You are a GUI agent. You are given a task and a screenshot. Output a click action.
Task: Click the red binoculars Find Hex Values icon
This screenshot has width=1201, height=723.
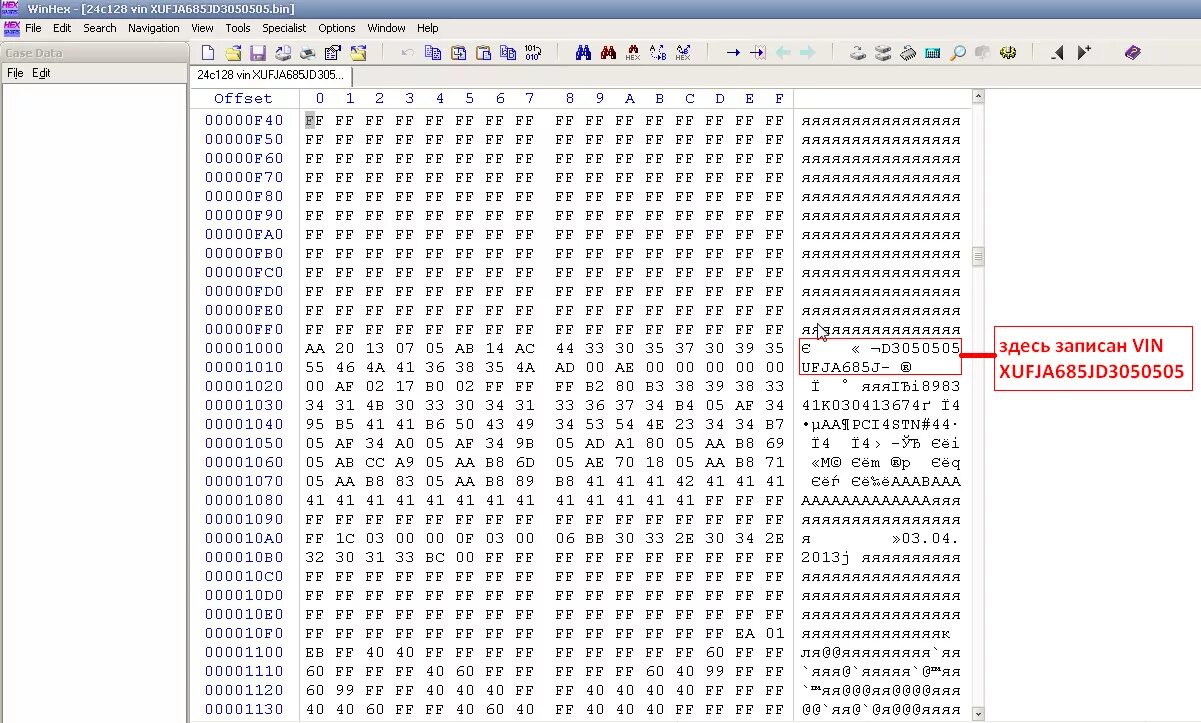click(608, 53)
